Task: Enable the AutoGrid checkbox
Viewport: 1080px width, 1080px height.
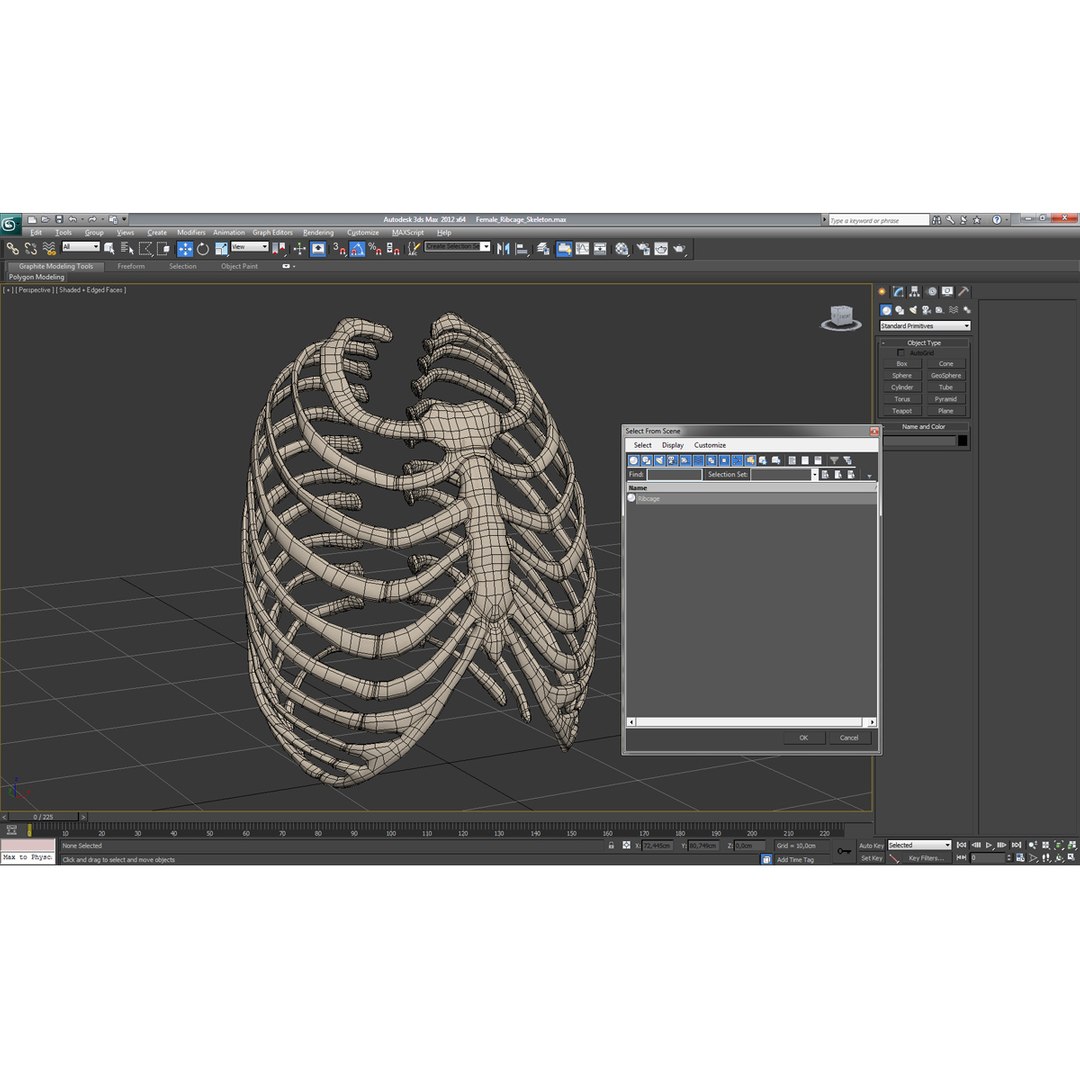Action: (x=900, y=353)
